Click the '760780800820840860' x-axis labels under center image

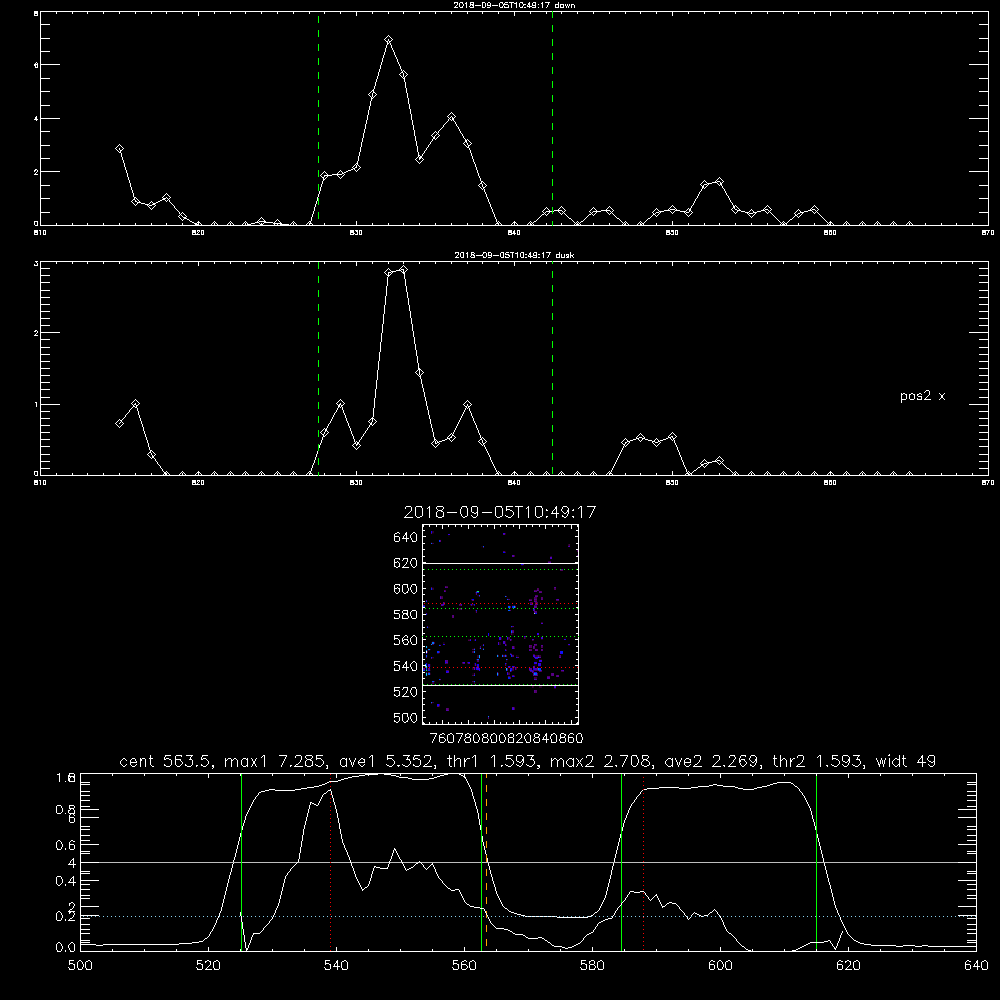(x=506, y=738)
